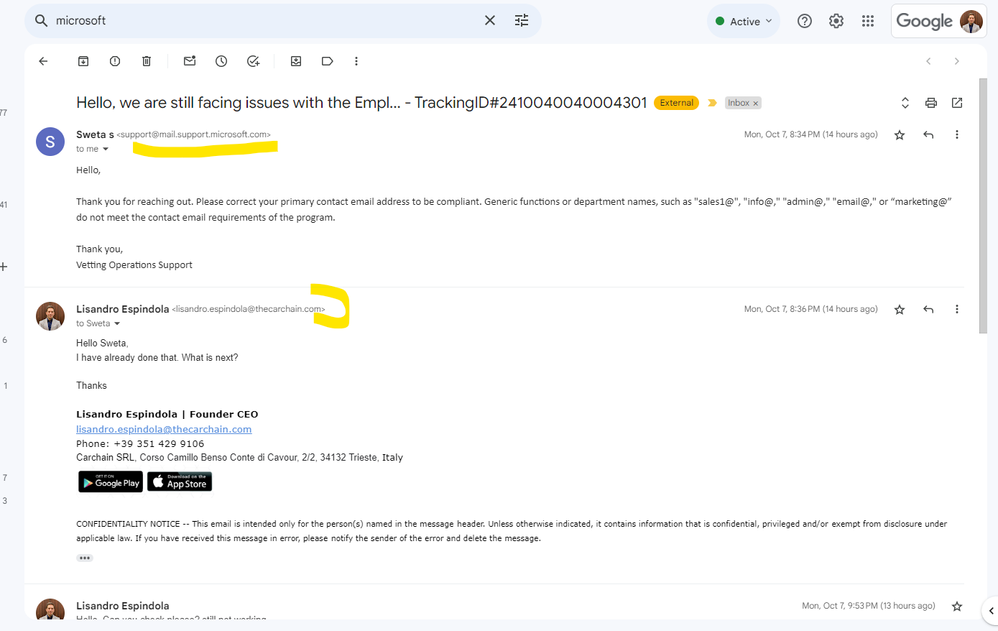Expand all messages in the thread

coord(905,103)
